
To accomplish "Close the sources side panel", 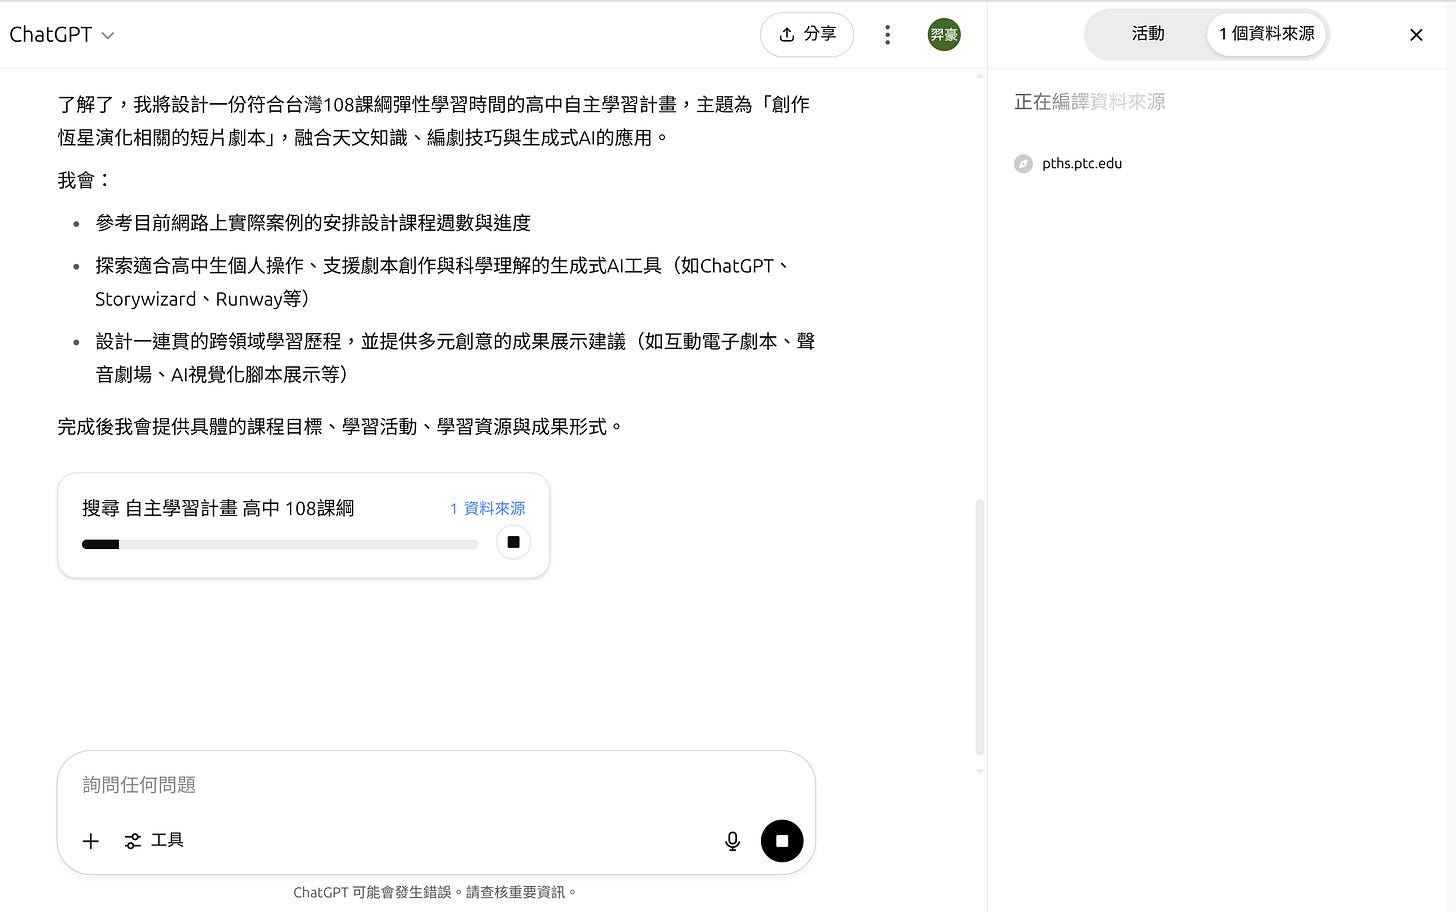I will coord(1416,35).
